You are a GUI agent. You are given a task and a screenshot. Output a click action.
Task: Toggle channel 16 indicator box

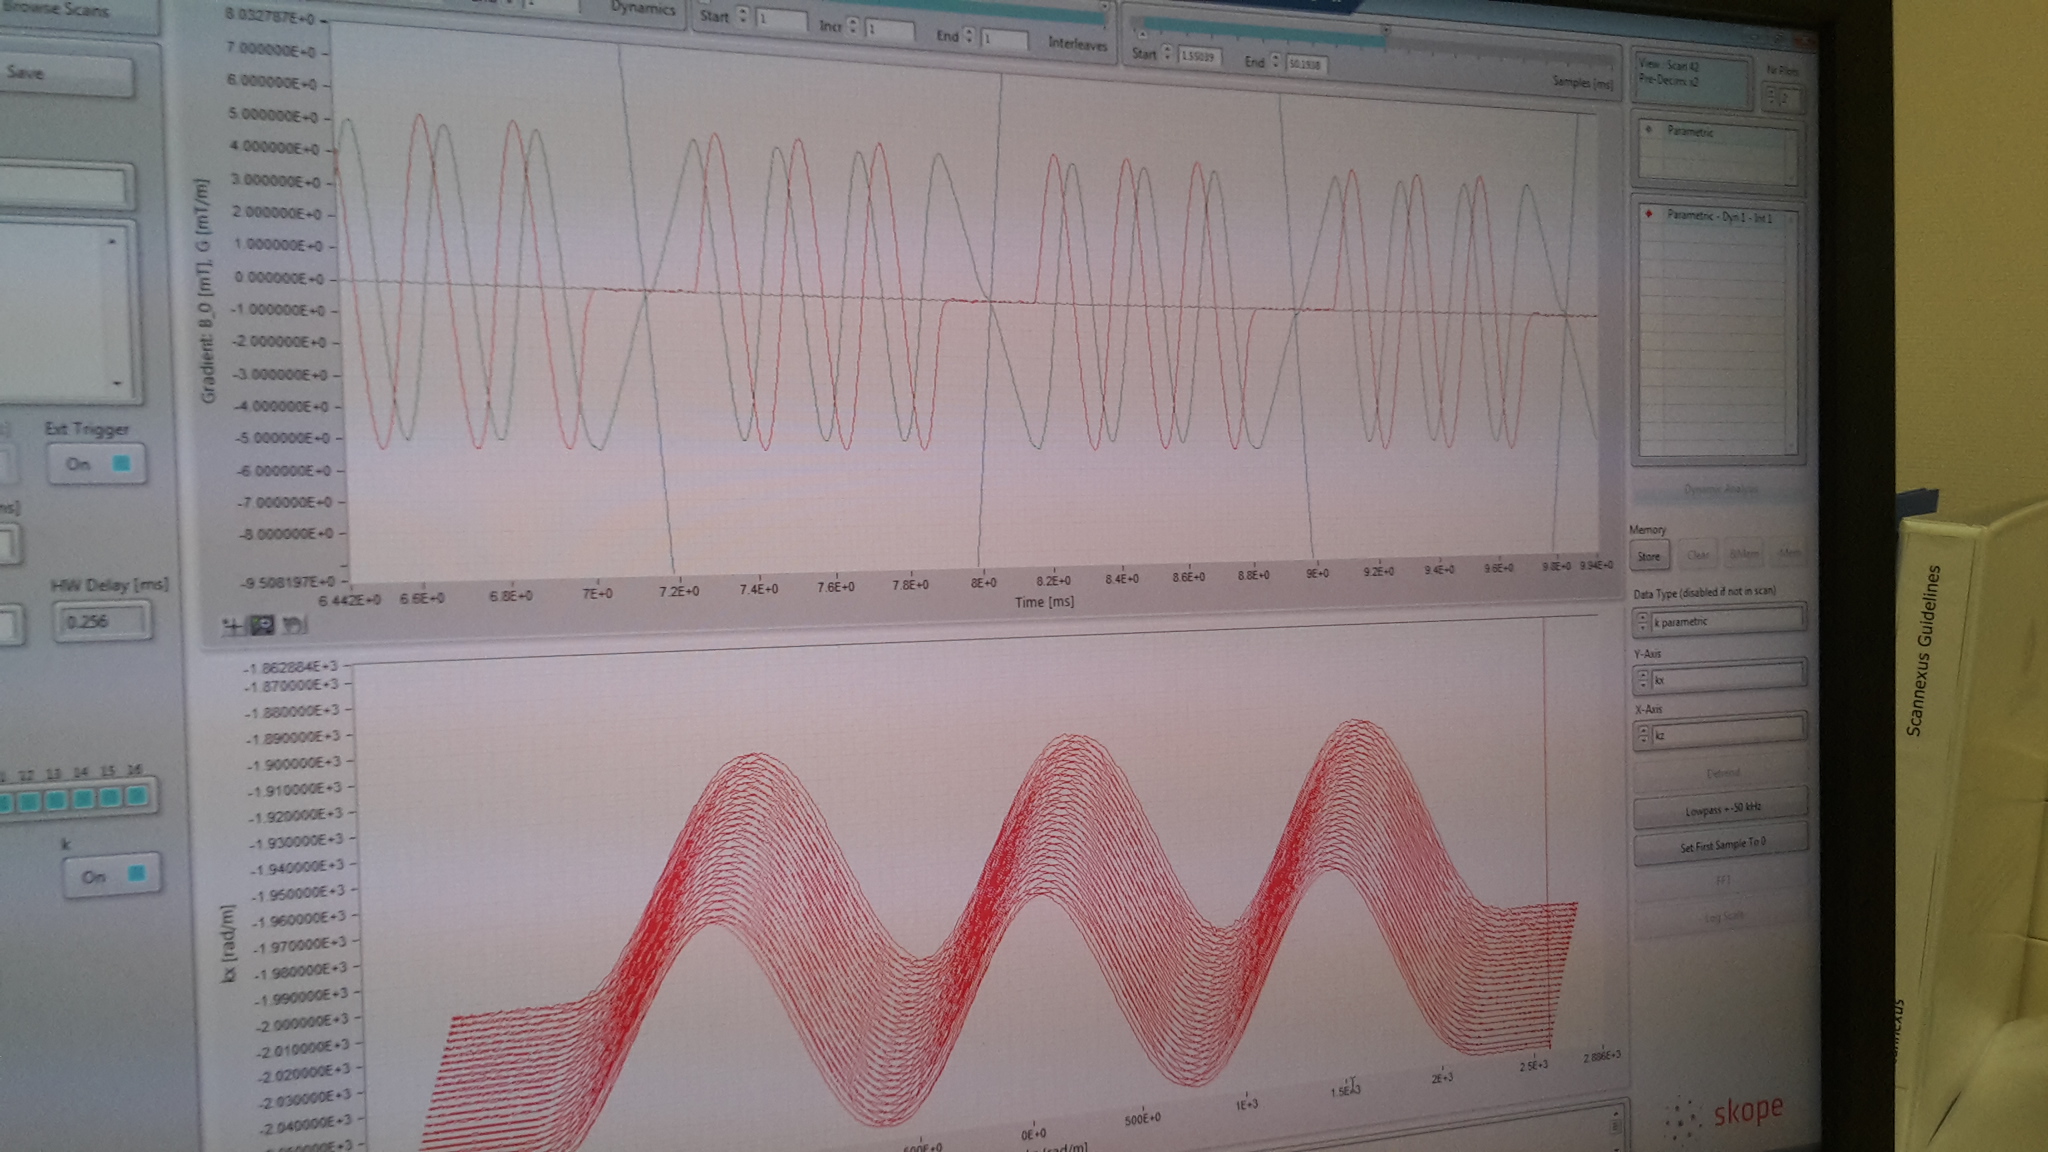click(x=137, y=797)
